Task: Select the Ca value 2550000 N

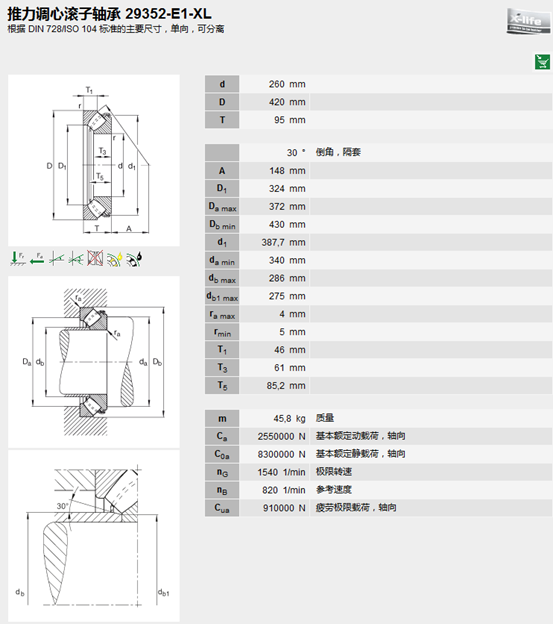Action: click(281, 437)
